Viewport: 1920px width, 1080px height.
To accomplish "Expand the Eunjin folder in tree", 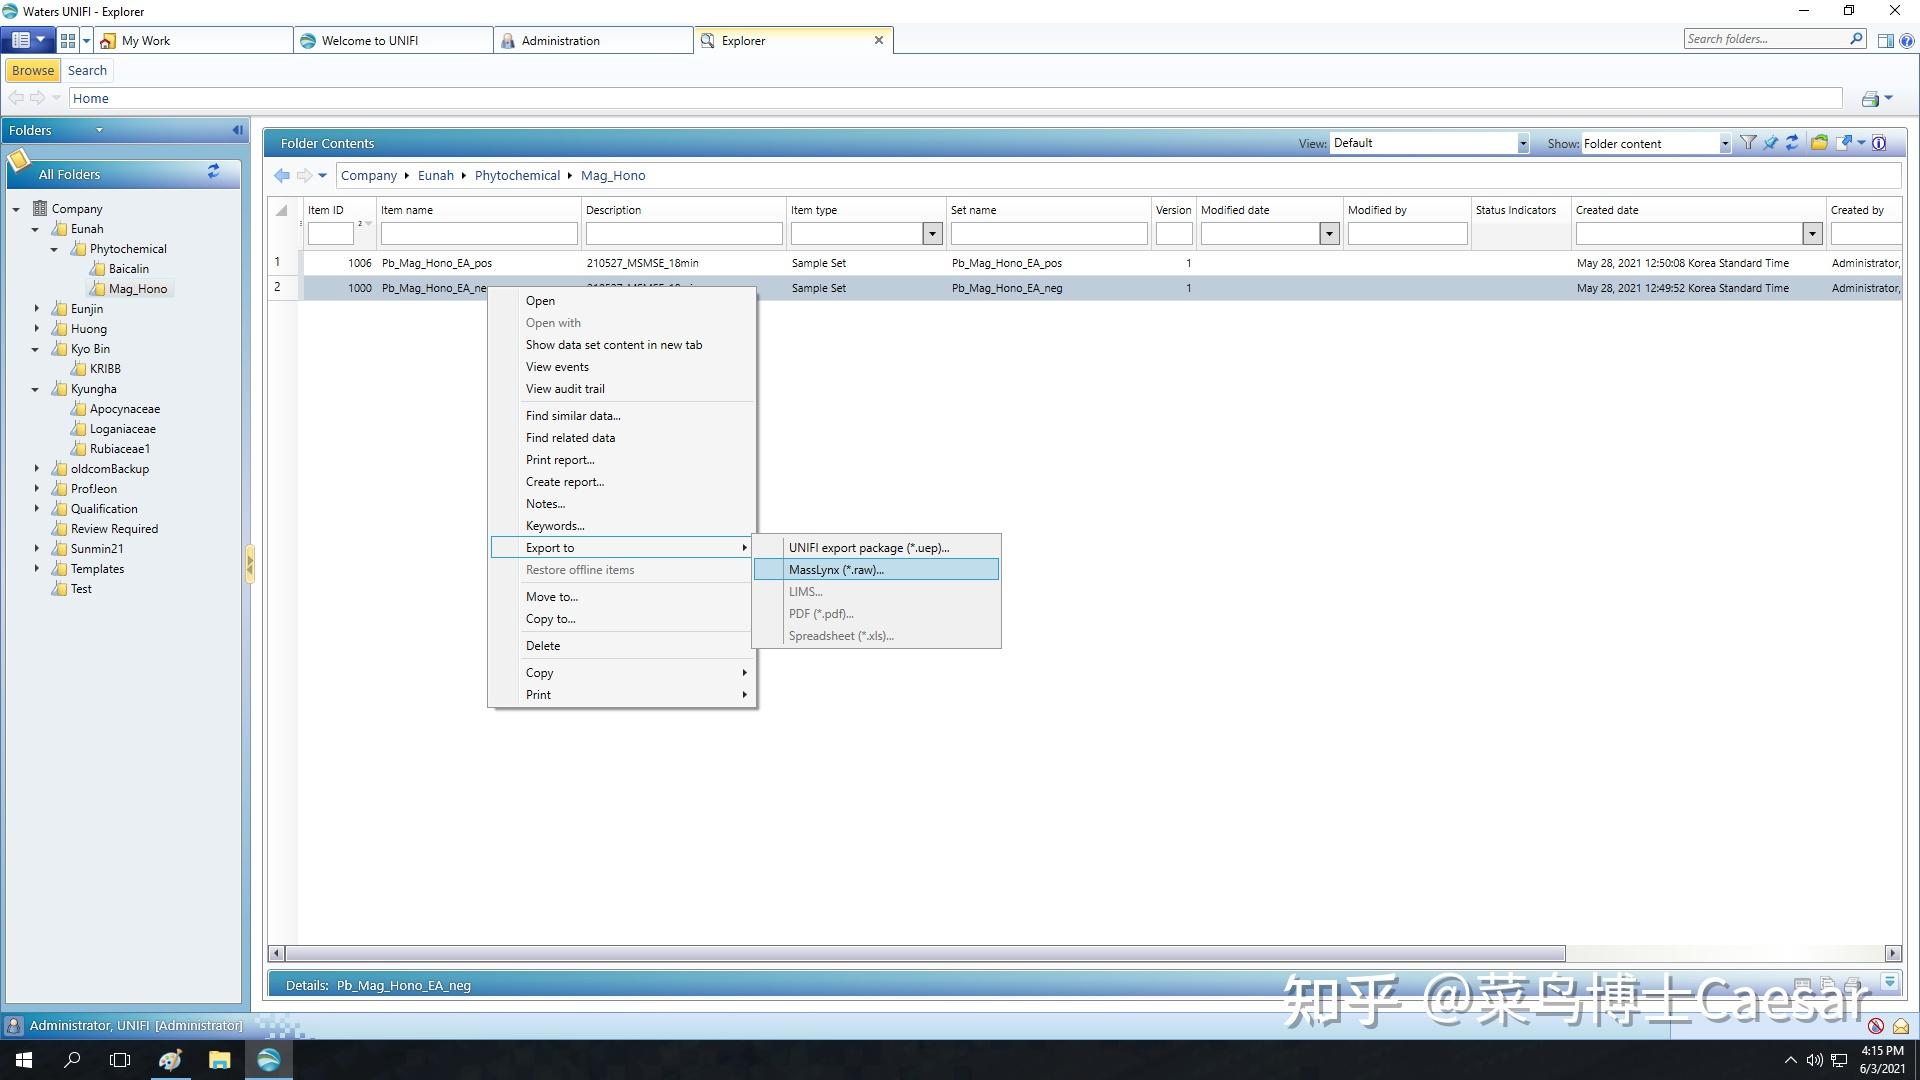I will tap(37, 309).
